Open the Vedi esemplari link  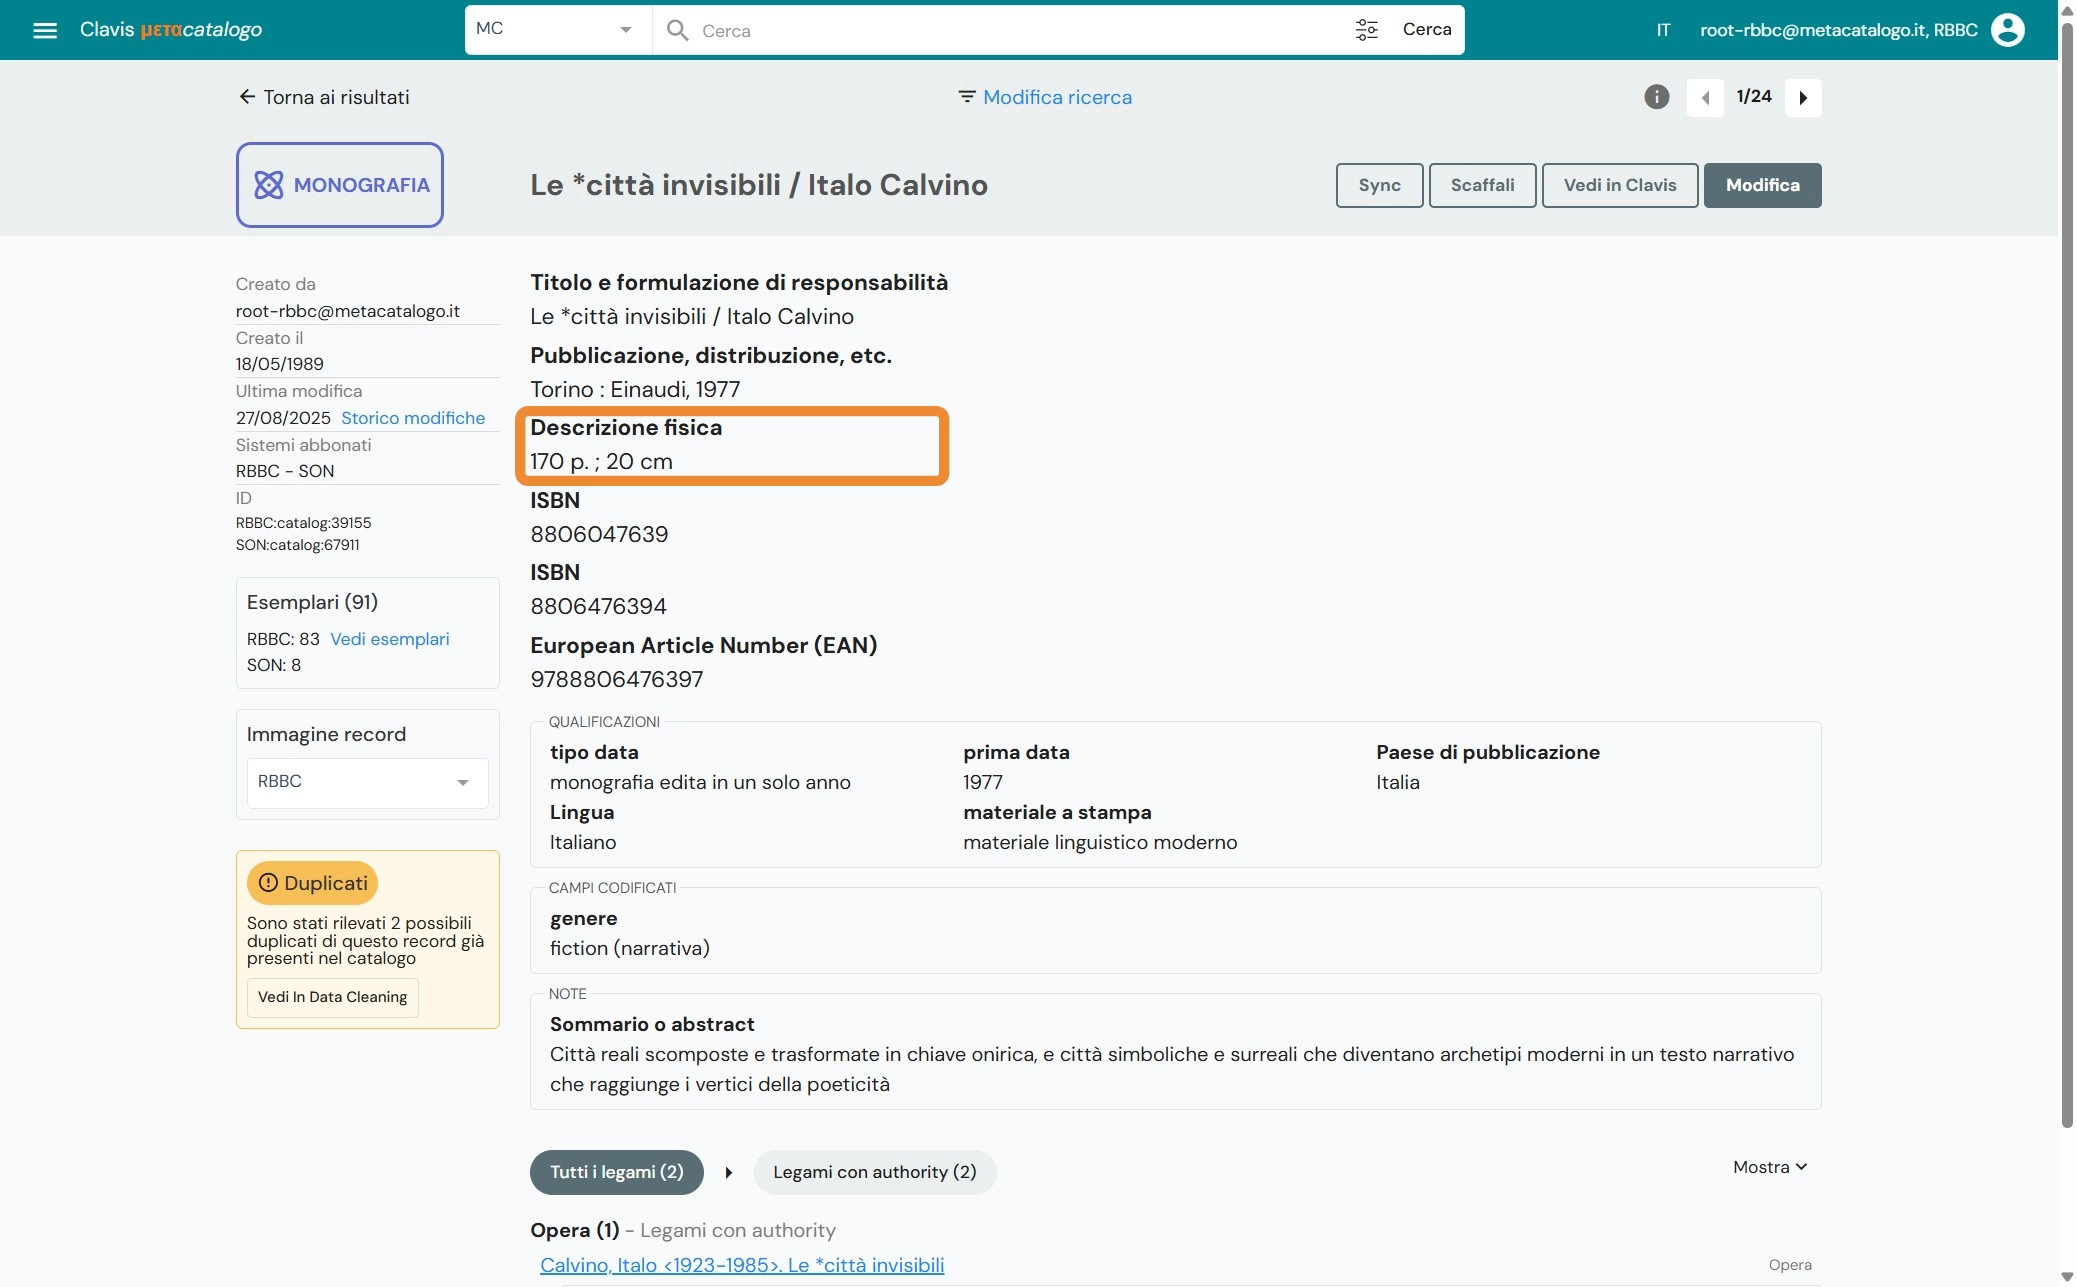[x=390, y=638]
